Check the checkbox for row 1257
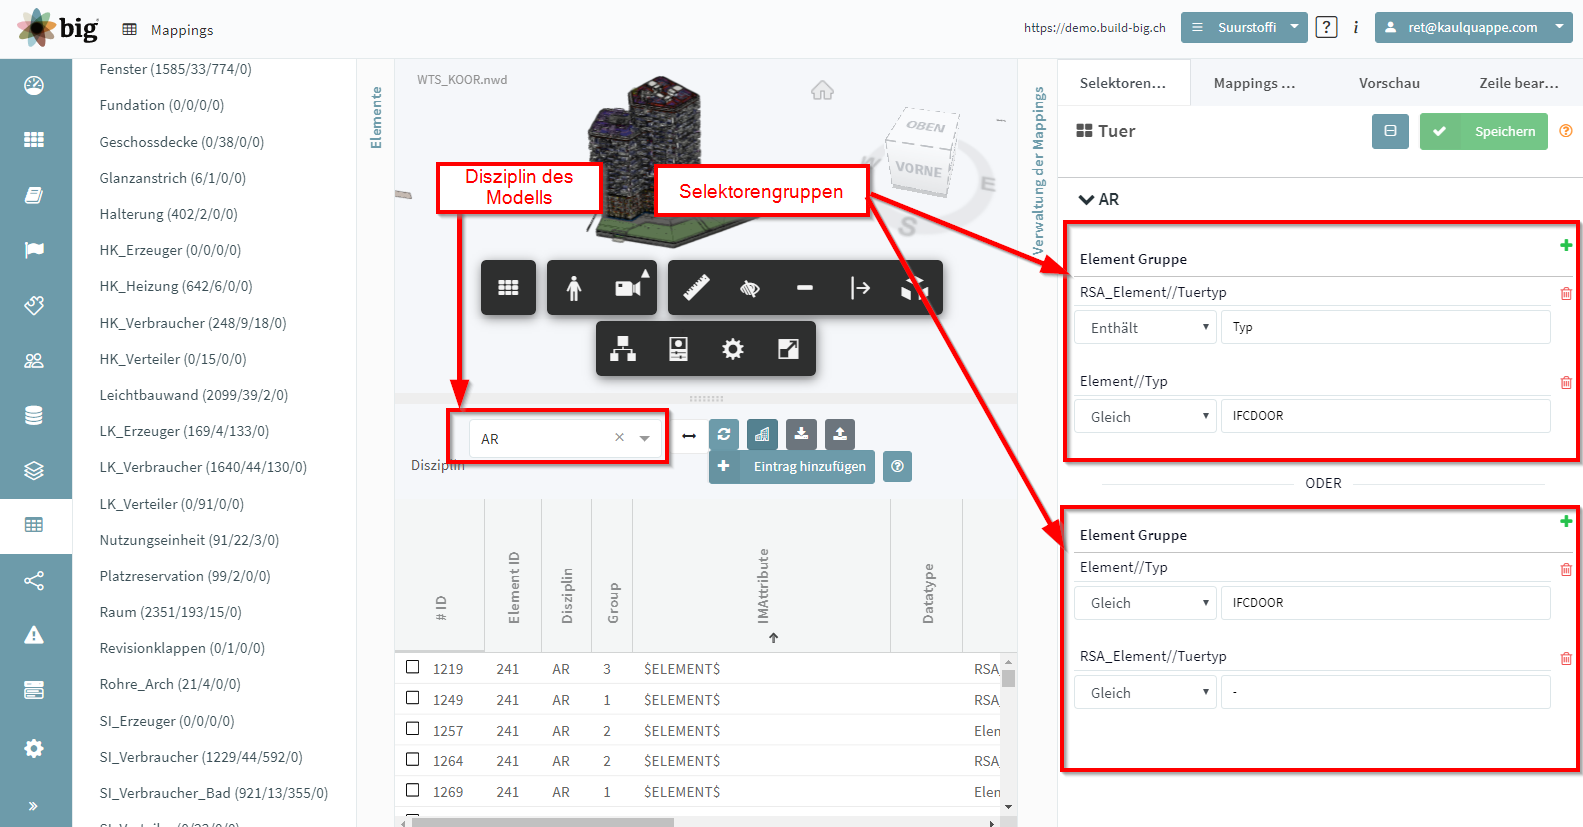 tap(413, 729)
